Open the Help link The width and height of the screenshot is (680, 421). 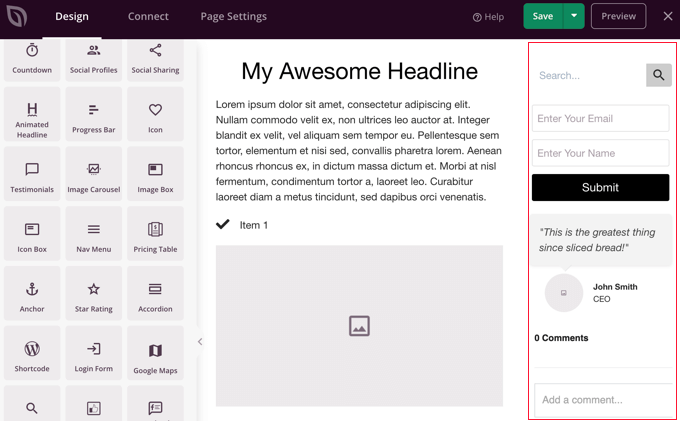488,17
